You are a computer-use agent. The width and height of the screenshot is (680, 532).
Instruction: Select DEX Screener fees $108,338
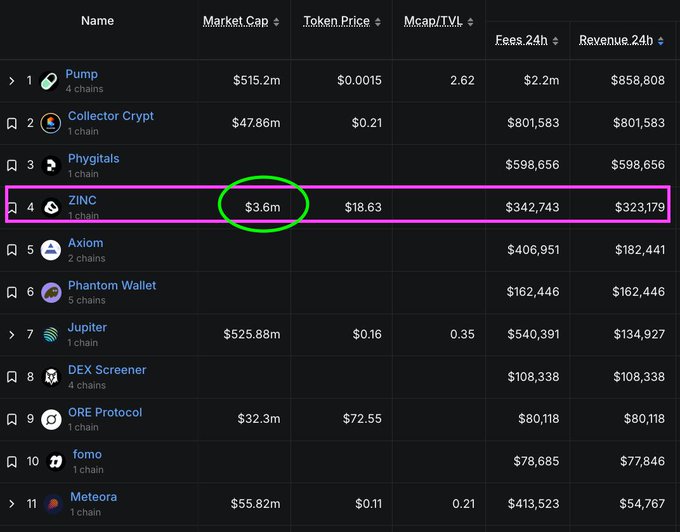pyautogui.click(x=533, y=377)
